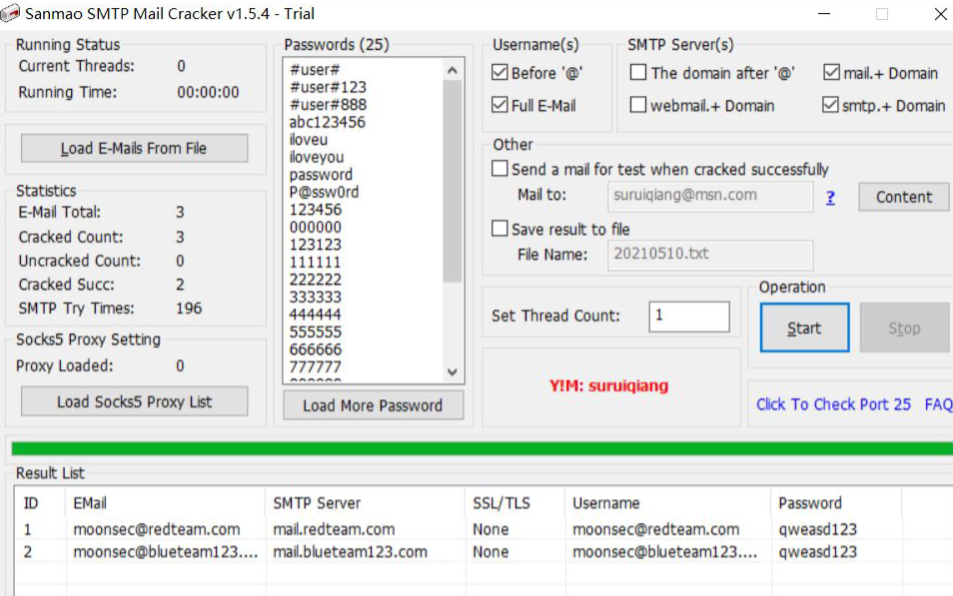953x596 pixels.
Task: Open the Click To Check Port 25 link
Action: [833, 404]
